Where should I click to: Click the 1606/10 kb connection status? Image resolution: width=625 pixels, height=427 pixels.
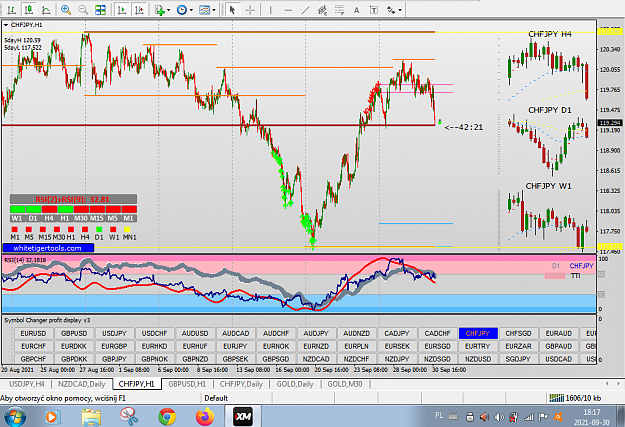tap(576, 398)
